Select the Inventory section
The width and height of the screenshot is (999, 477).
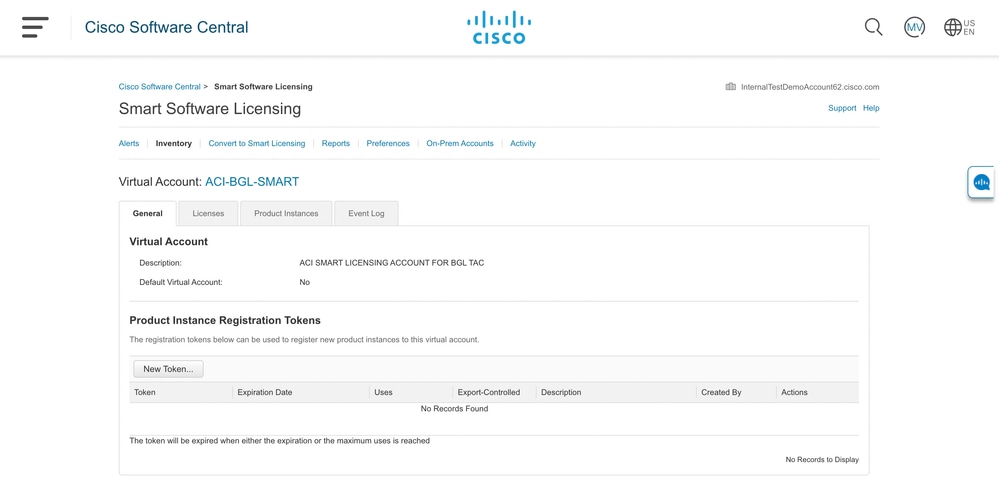173,143
